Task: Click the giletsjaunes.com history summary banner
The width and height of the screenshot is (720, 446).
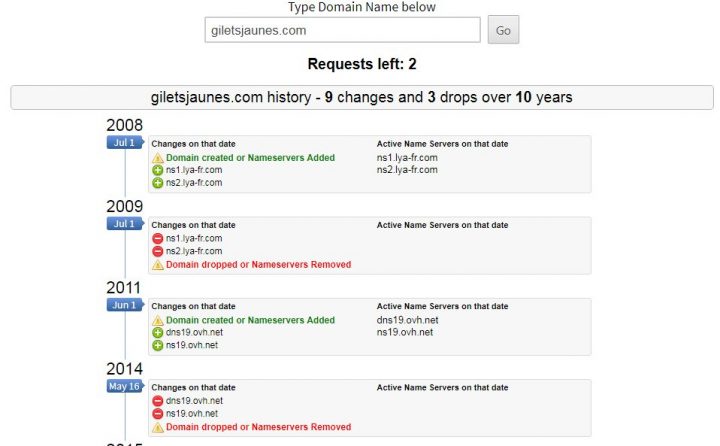Action: [x=361, y=98]
